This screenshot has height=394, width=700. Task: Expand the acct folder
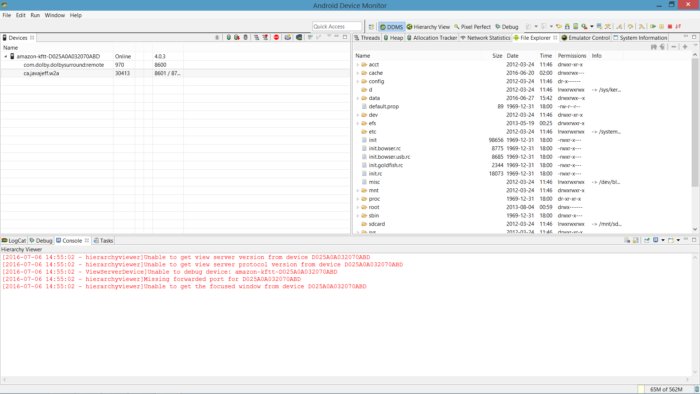(x=358, y=65)
